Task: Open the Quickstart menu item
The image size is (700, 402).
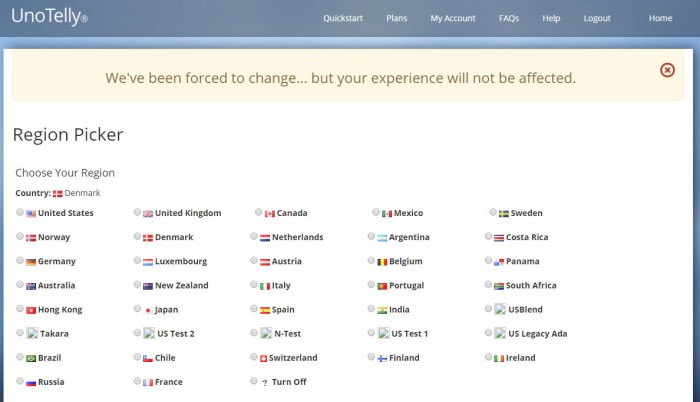Action: pos(343,18)
